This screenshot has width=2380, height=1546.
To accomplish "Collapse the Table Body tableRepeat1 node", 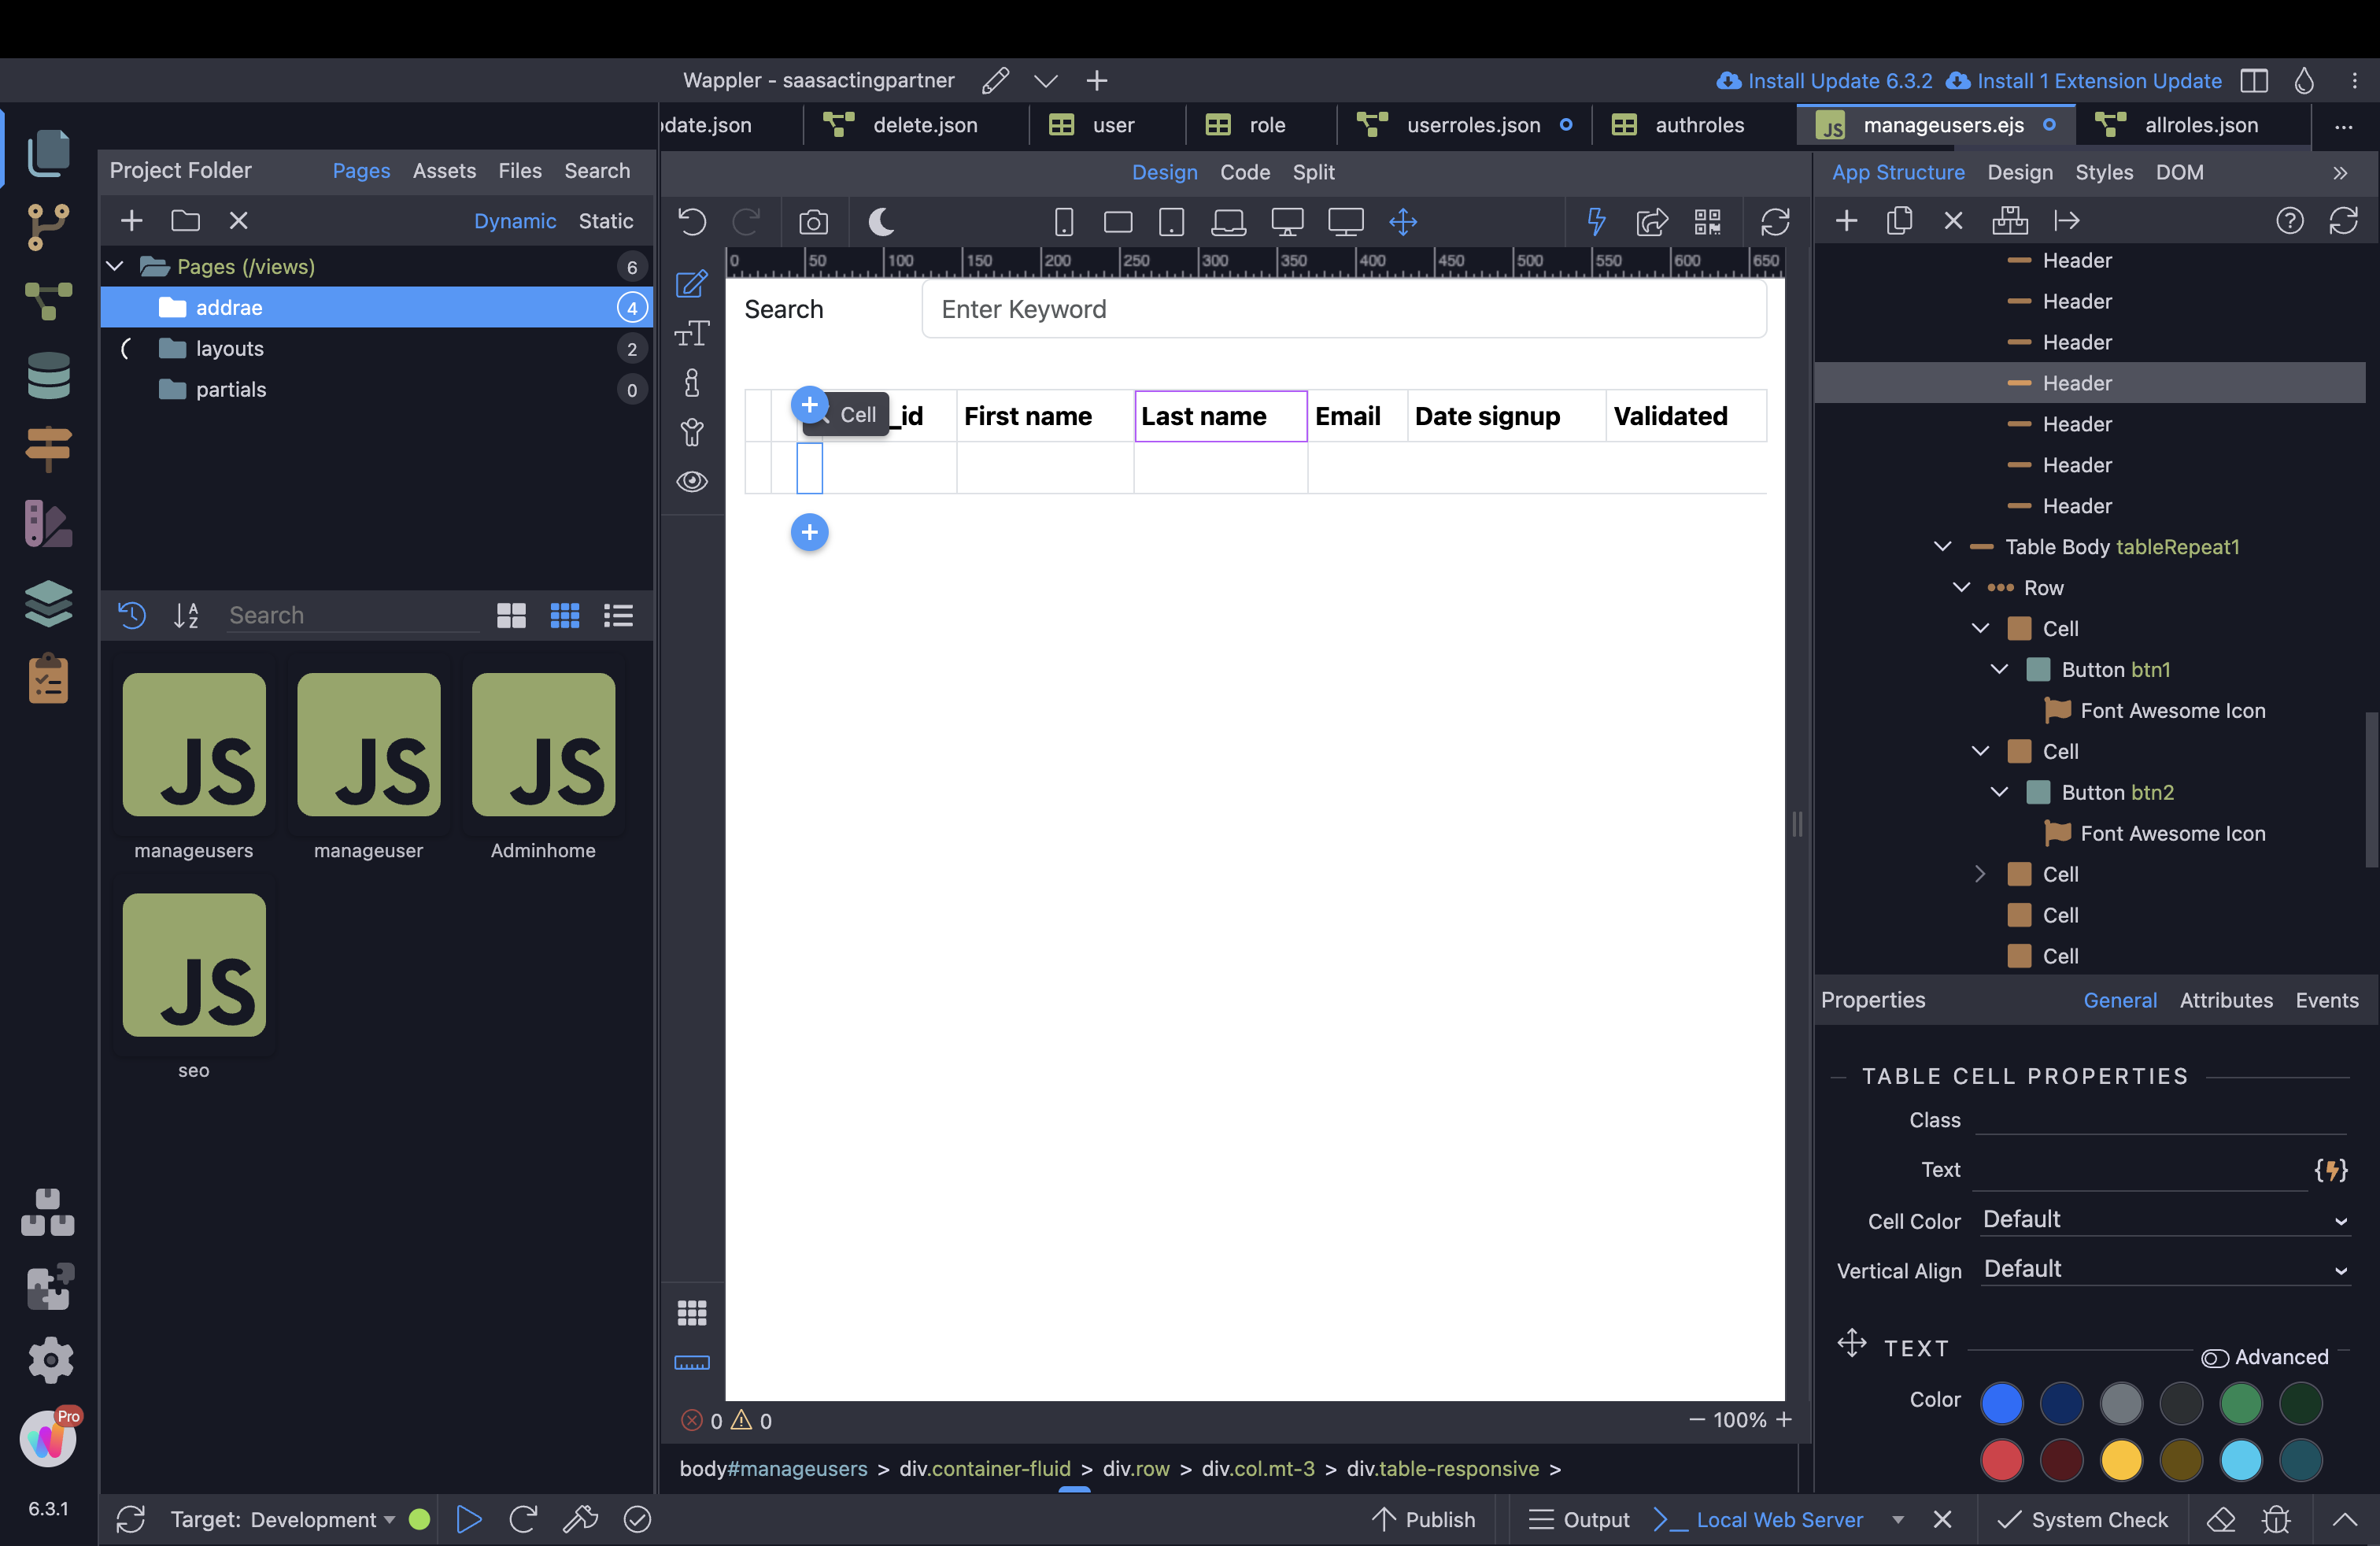I will click(x=1942, y=547).
